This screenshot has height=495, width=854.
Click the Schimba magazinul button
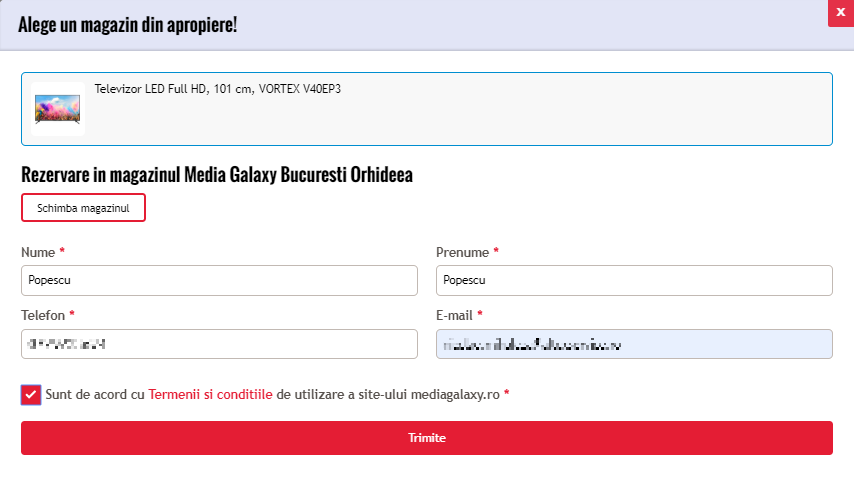[x=83, y=207]
